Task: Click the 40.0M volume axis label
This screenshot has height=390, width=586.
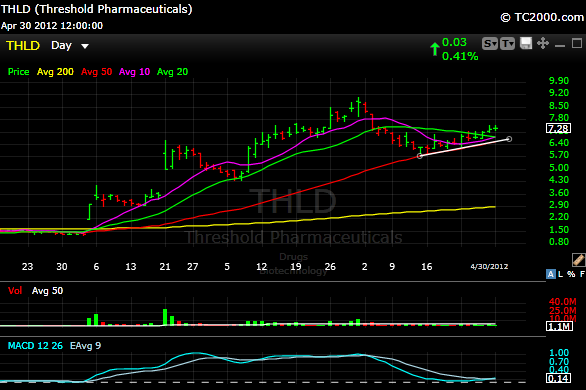Action: [562, 302]
